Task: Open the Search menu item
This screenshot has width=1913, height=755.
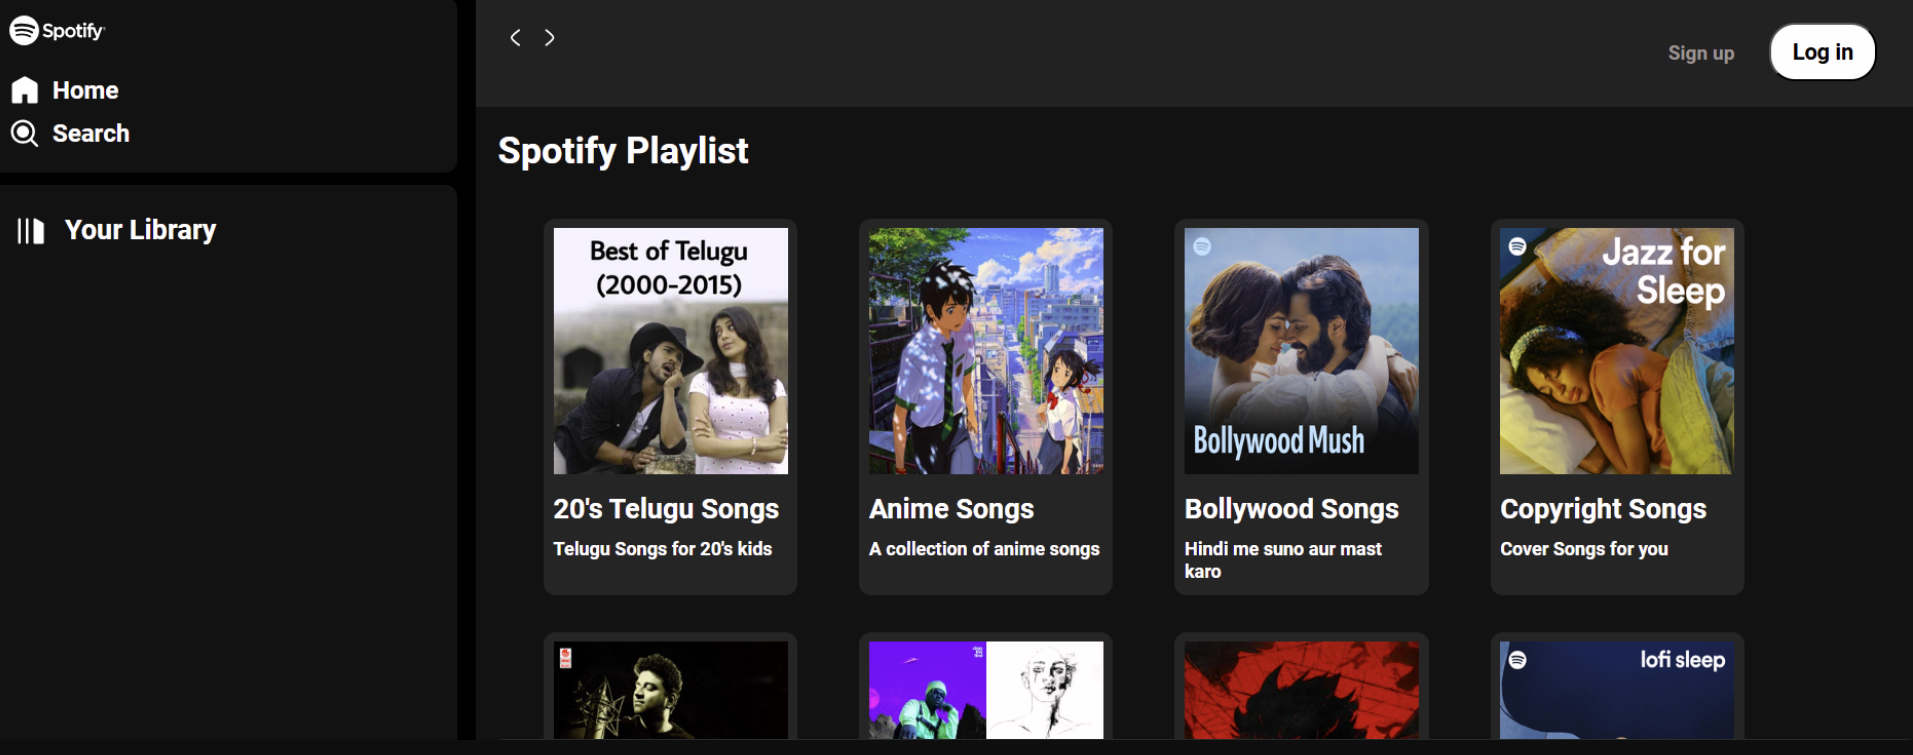Action: tap(90, 134)
